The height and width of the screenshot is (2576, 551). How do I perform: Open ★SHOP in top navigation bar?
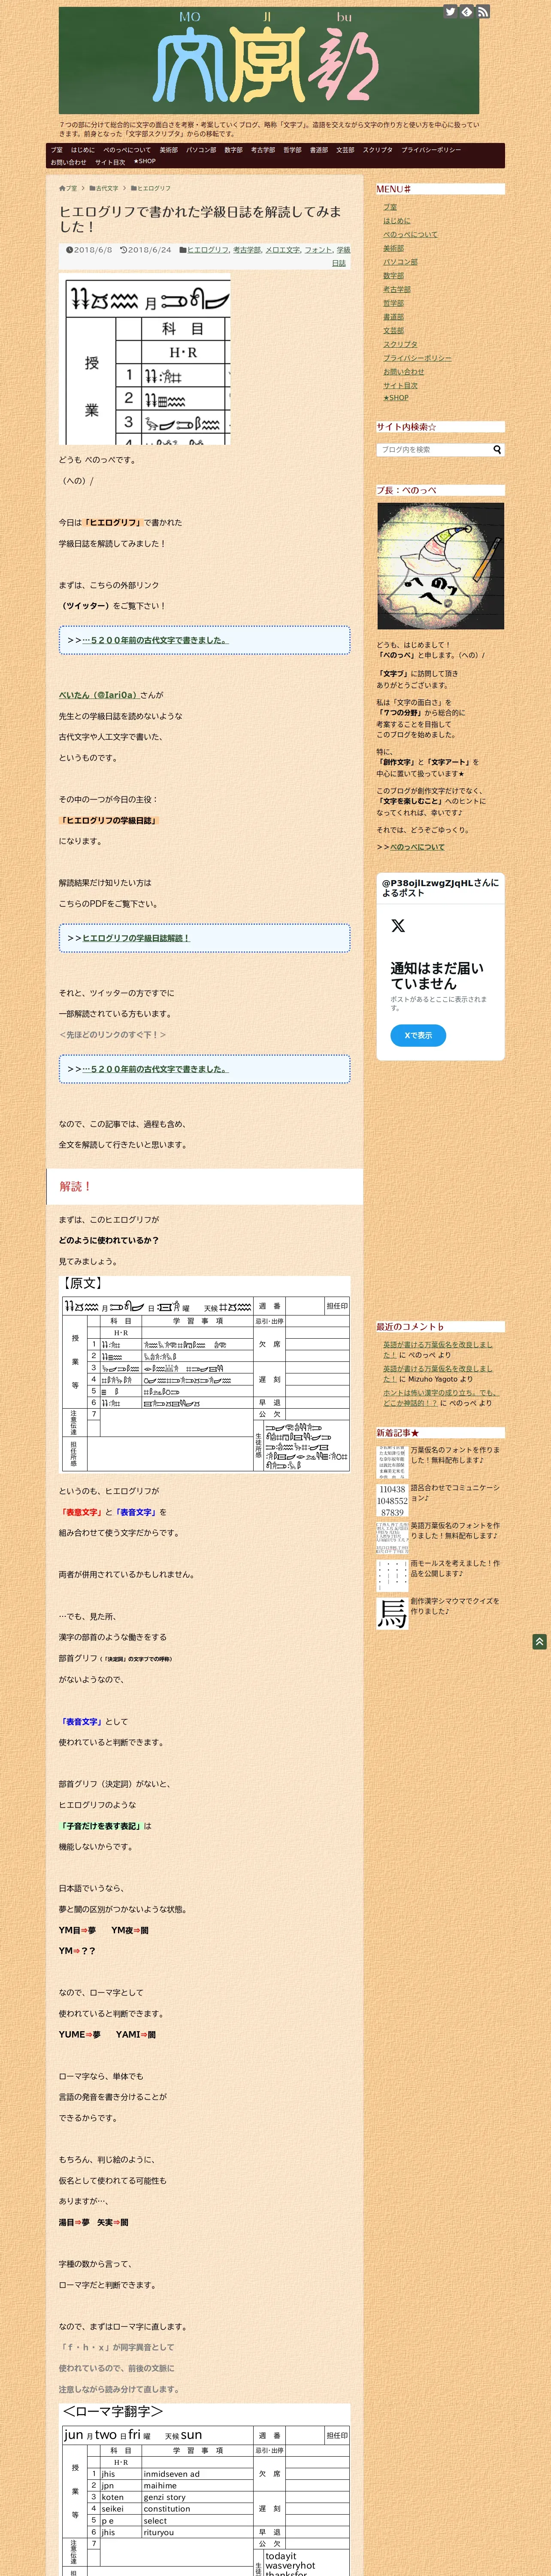coord(145,161)
